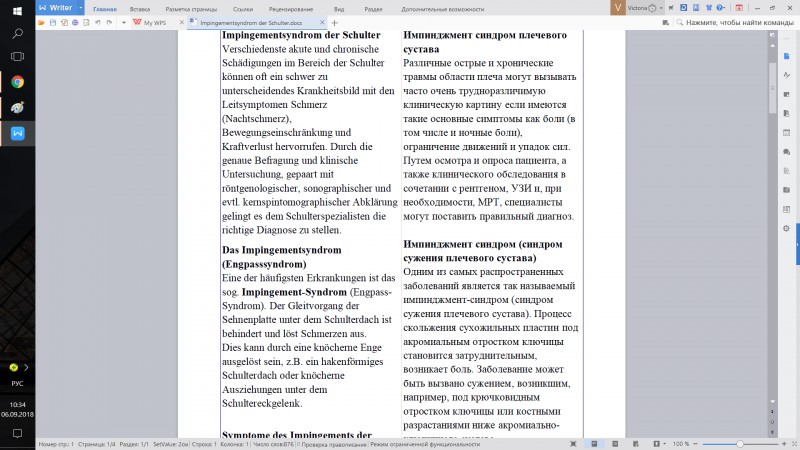This screenshot has height=450, width=800.
Task: Switch to full screen view in status bar
Action: pyautogui.click(x=573, y=444)
